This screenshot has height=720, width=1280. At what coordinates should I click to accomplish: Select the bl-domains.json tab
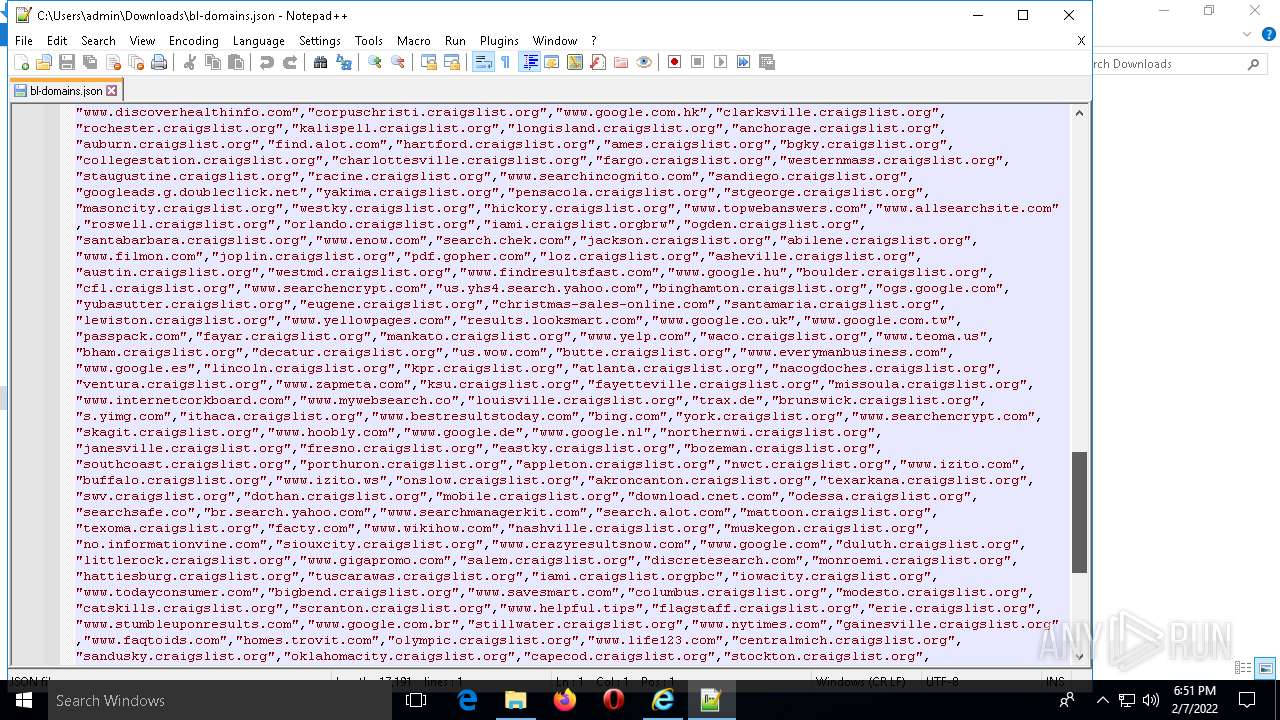click(x=66, y=90)
